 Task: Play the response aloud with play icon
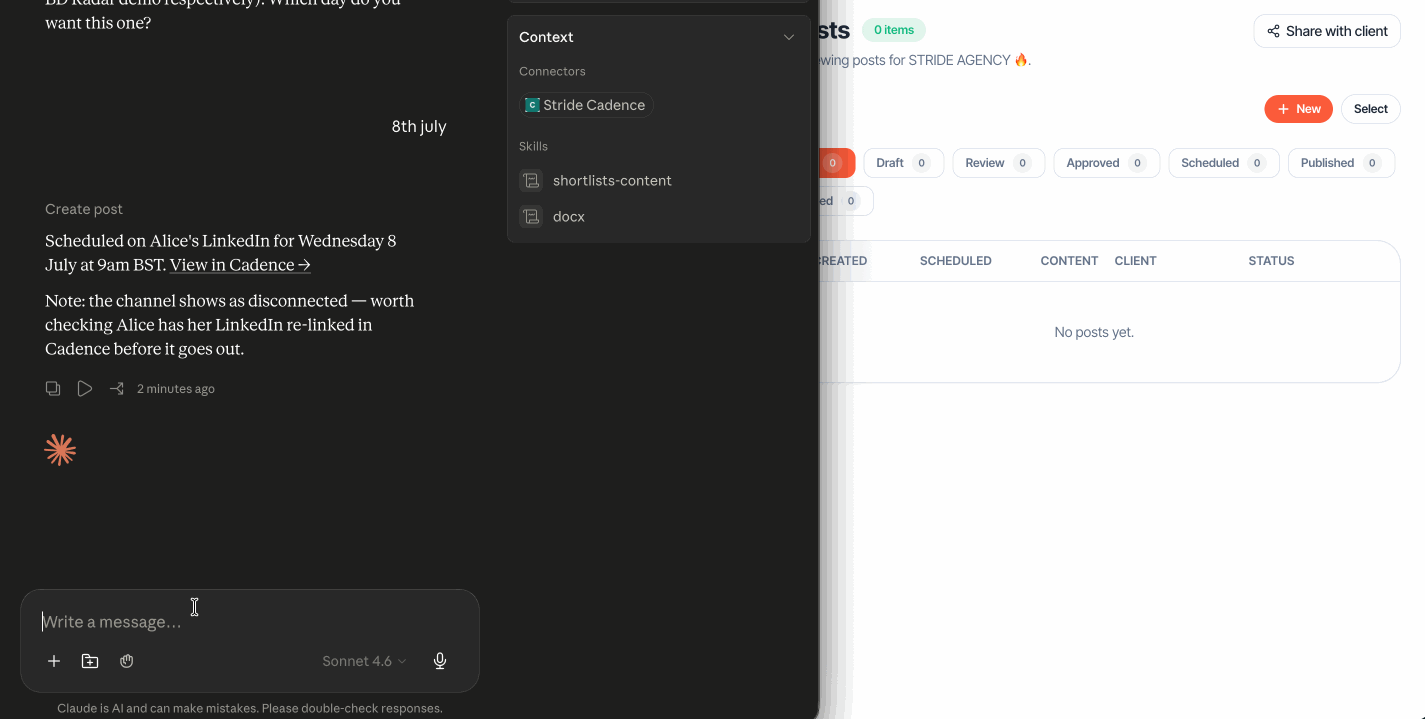[x=85, y=388]
